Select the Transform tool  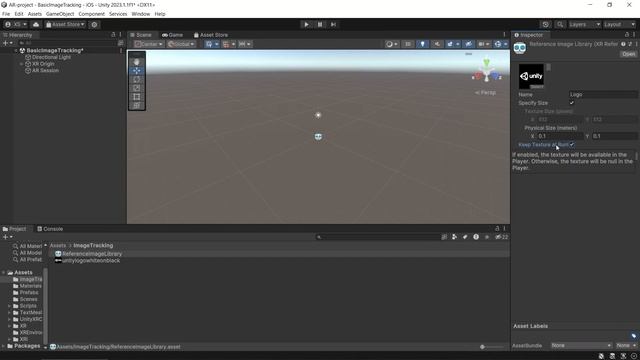click(137, 105)
